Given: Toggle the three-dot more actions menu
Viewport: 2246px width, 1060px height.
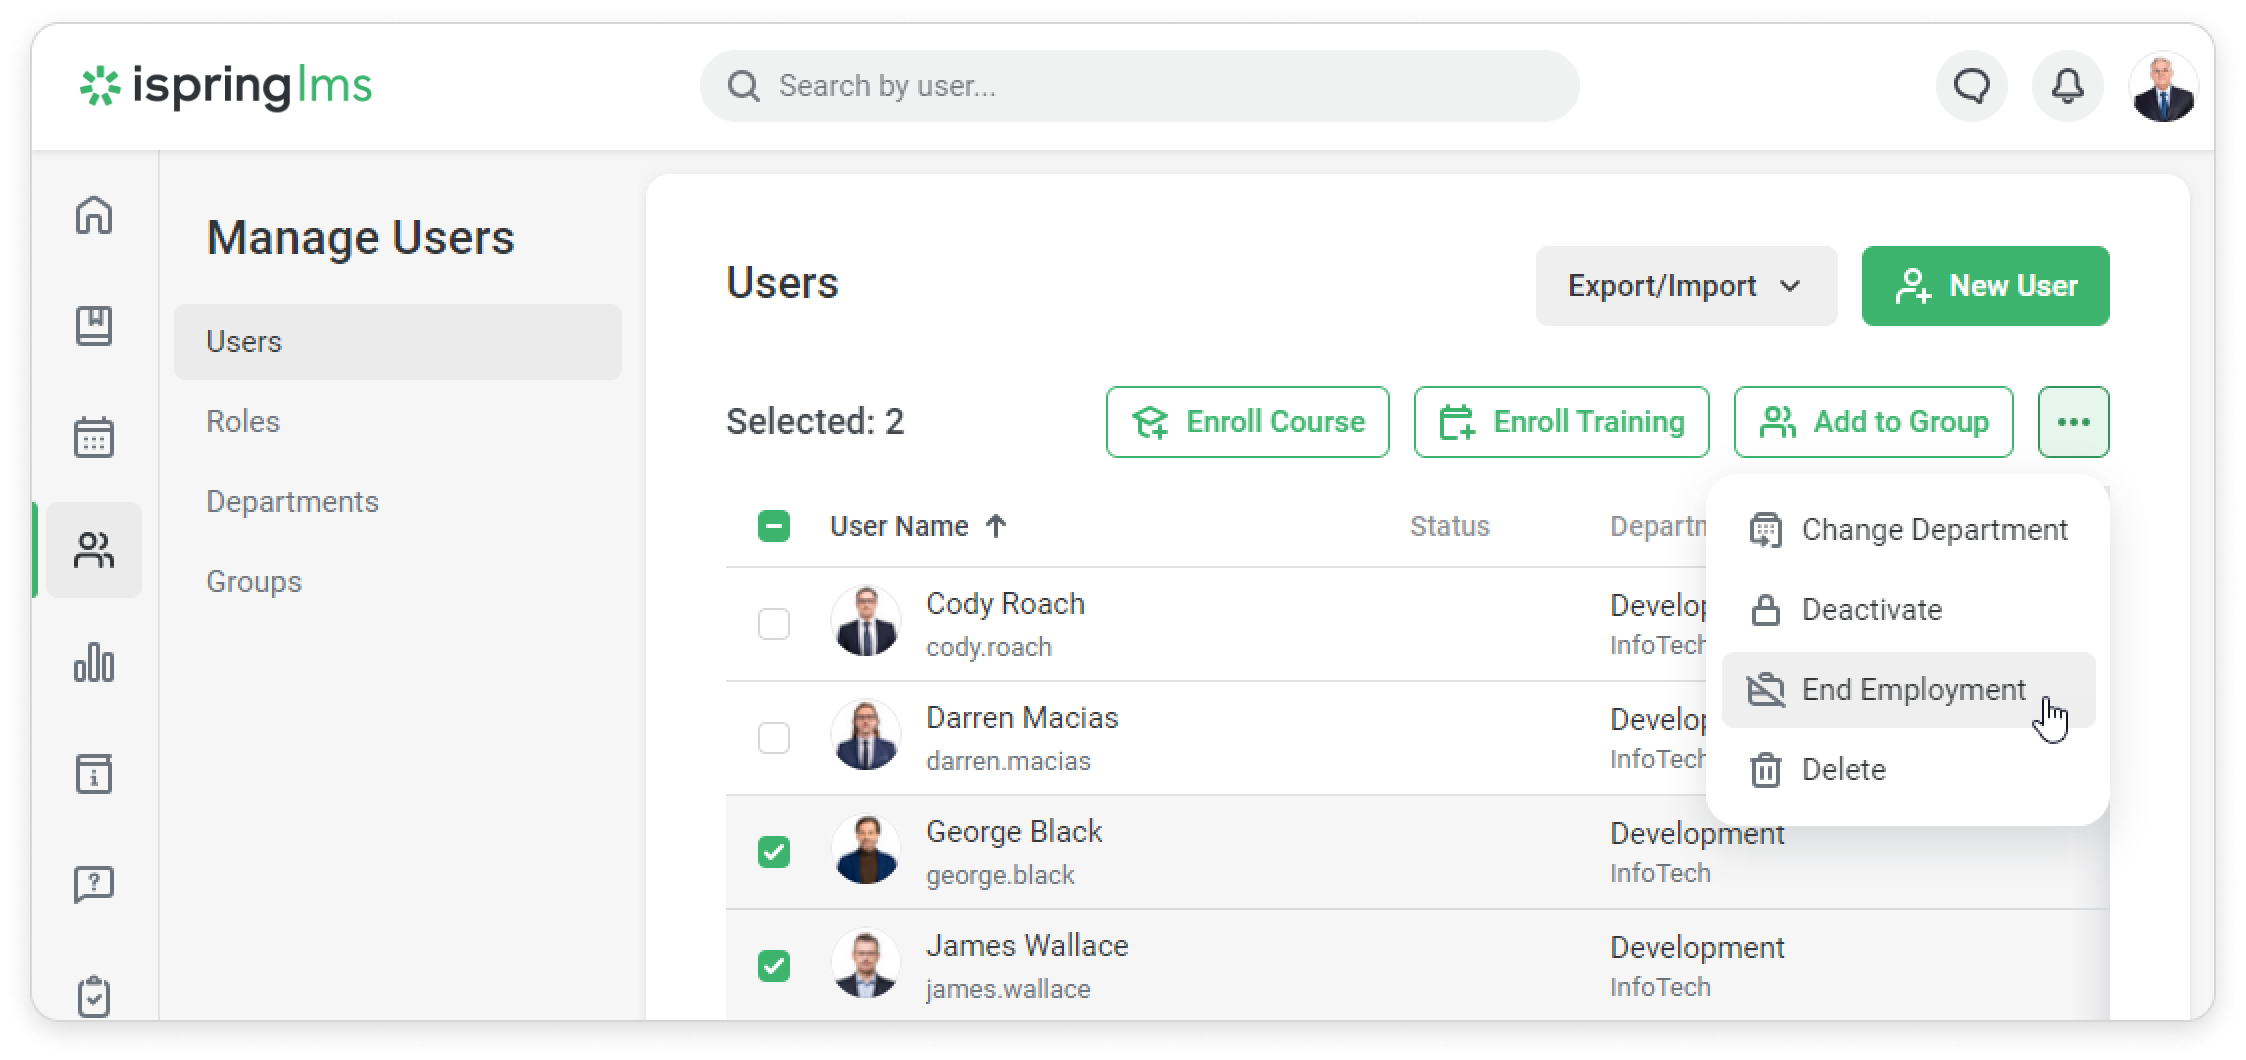Looking at the screenshot, I should 2073,422.
